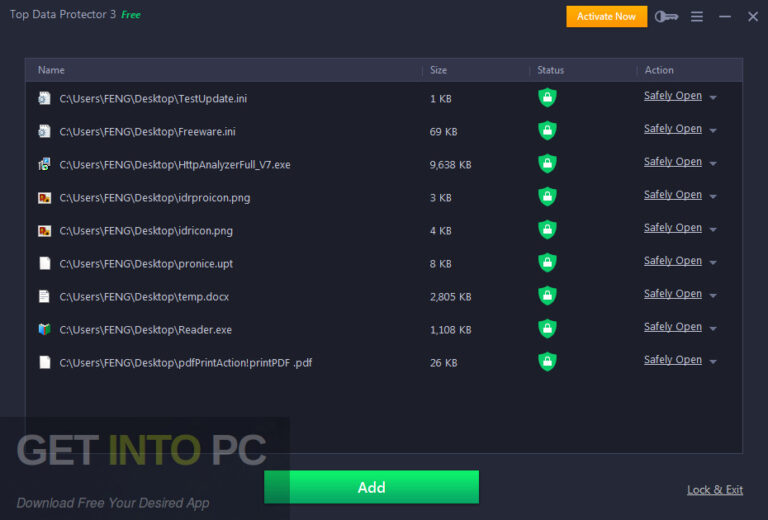
Task: Click the key icon next to Activate Now
Action: [x=667, y=17]
